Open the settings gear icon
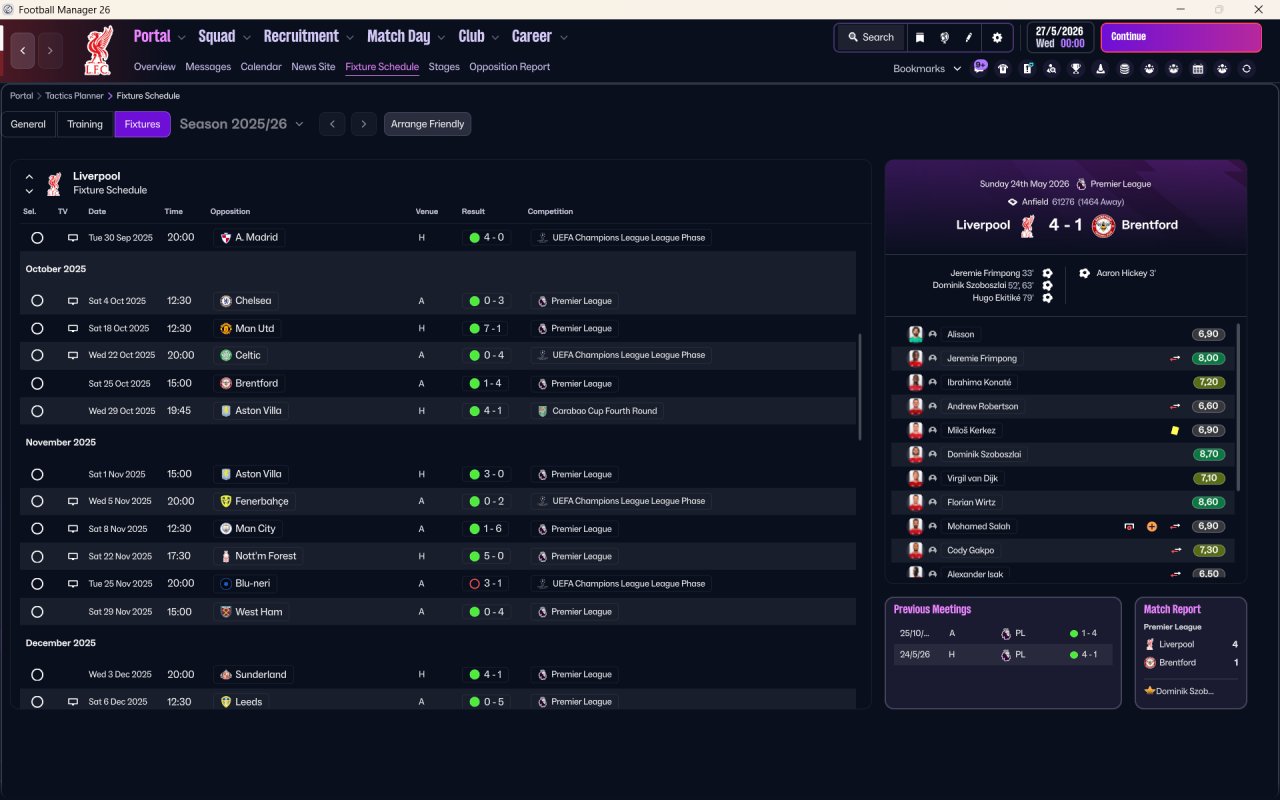 pos(996,37)
